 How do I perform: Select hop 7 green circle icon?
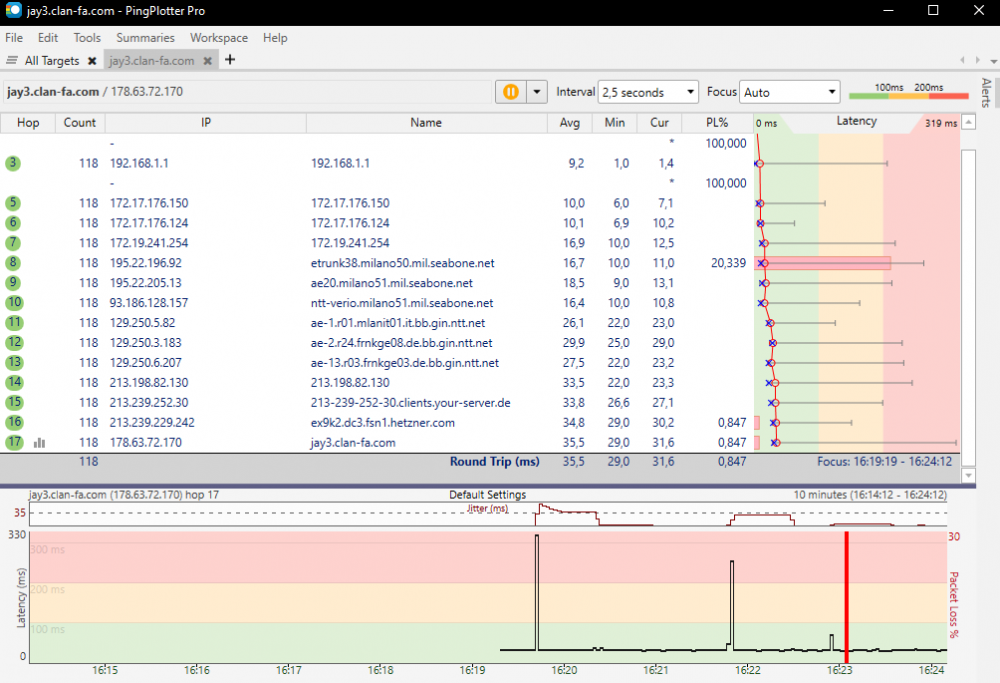coord(13,243)
